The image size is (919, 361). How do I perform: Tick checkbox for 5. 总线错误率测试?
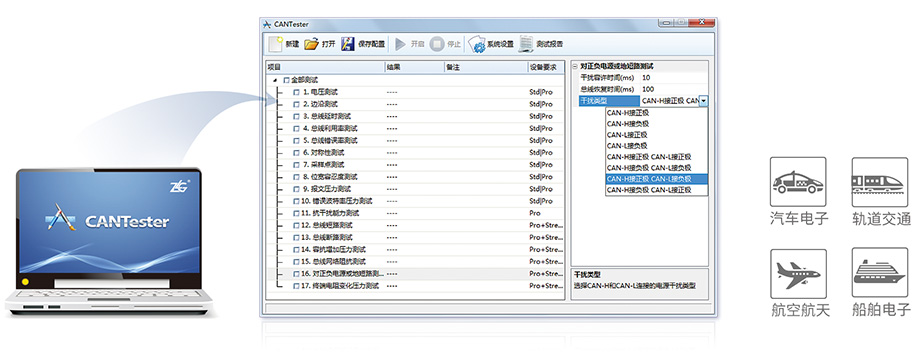coord(297,141)
